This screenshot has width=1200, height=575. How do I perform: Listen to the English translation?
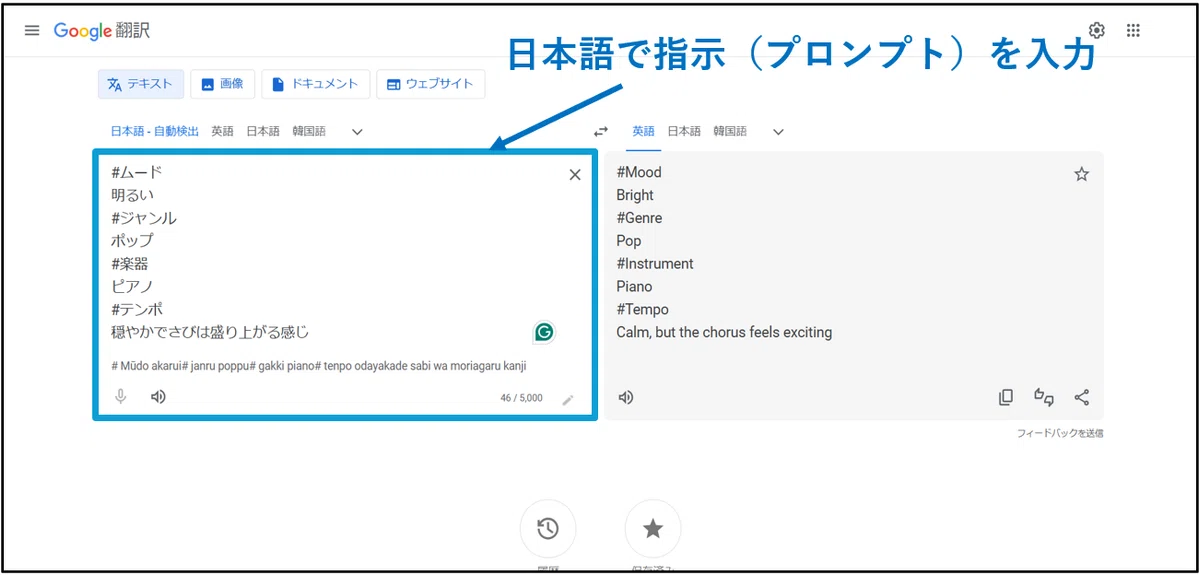coord(626,397)
